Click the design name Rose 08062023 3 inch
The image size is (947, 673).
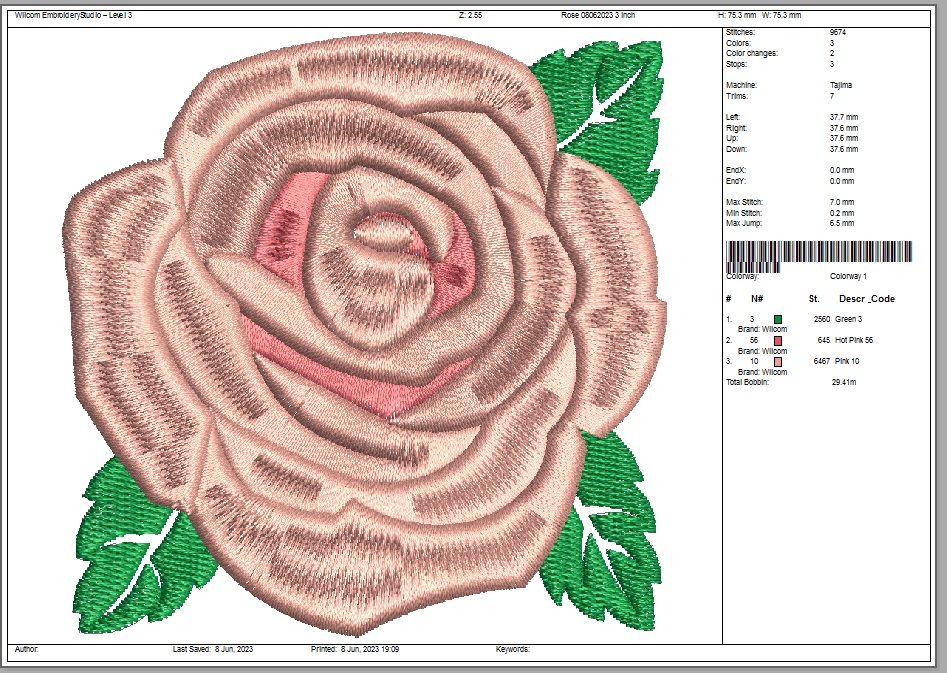point(598,16)
